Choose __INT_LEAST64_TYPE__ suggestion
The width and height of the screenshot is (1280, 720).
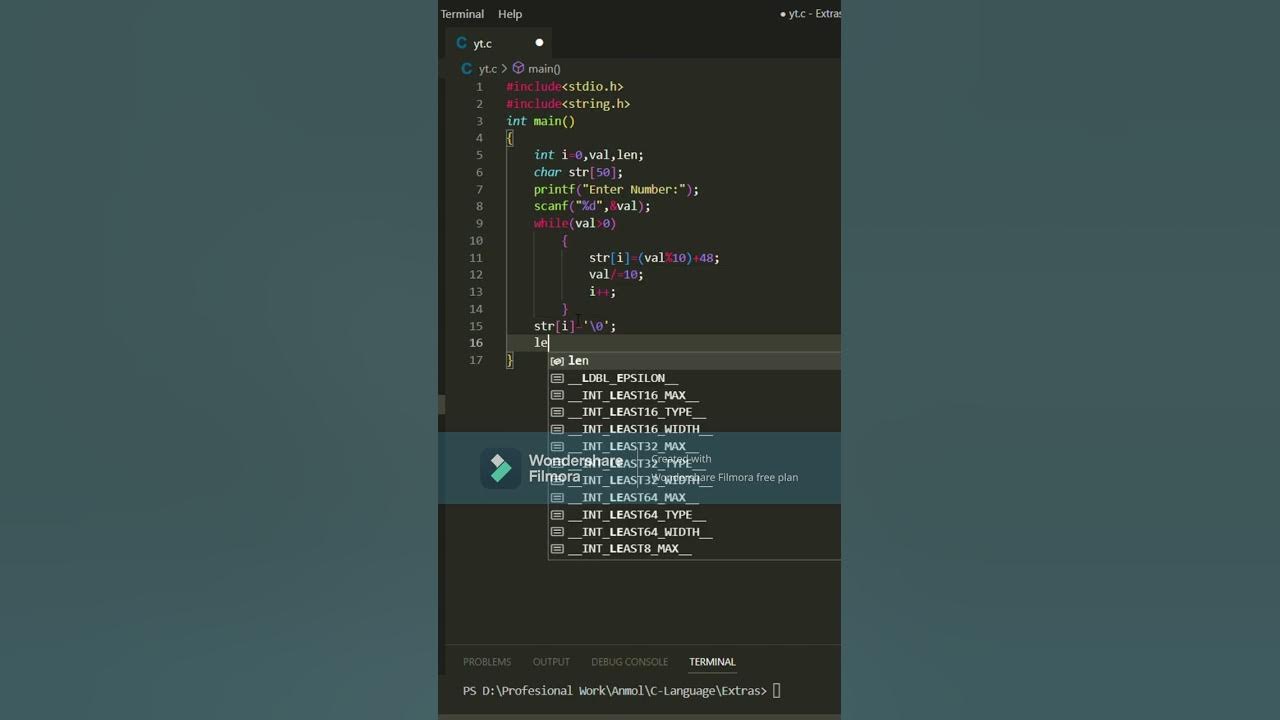click(694, 514)
